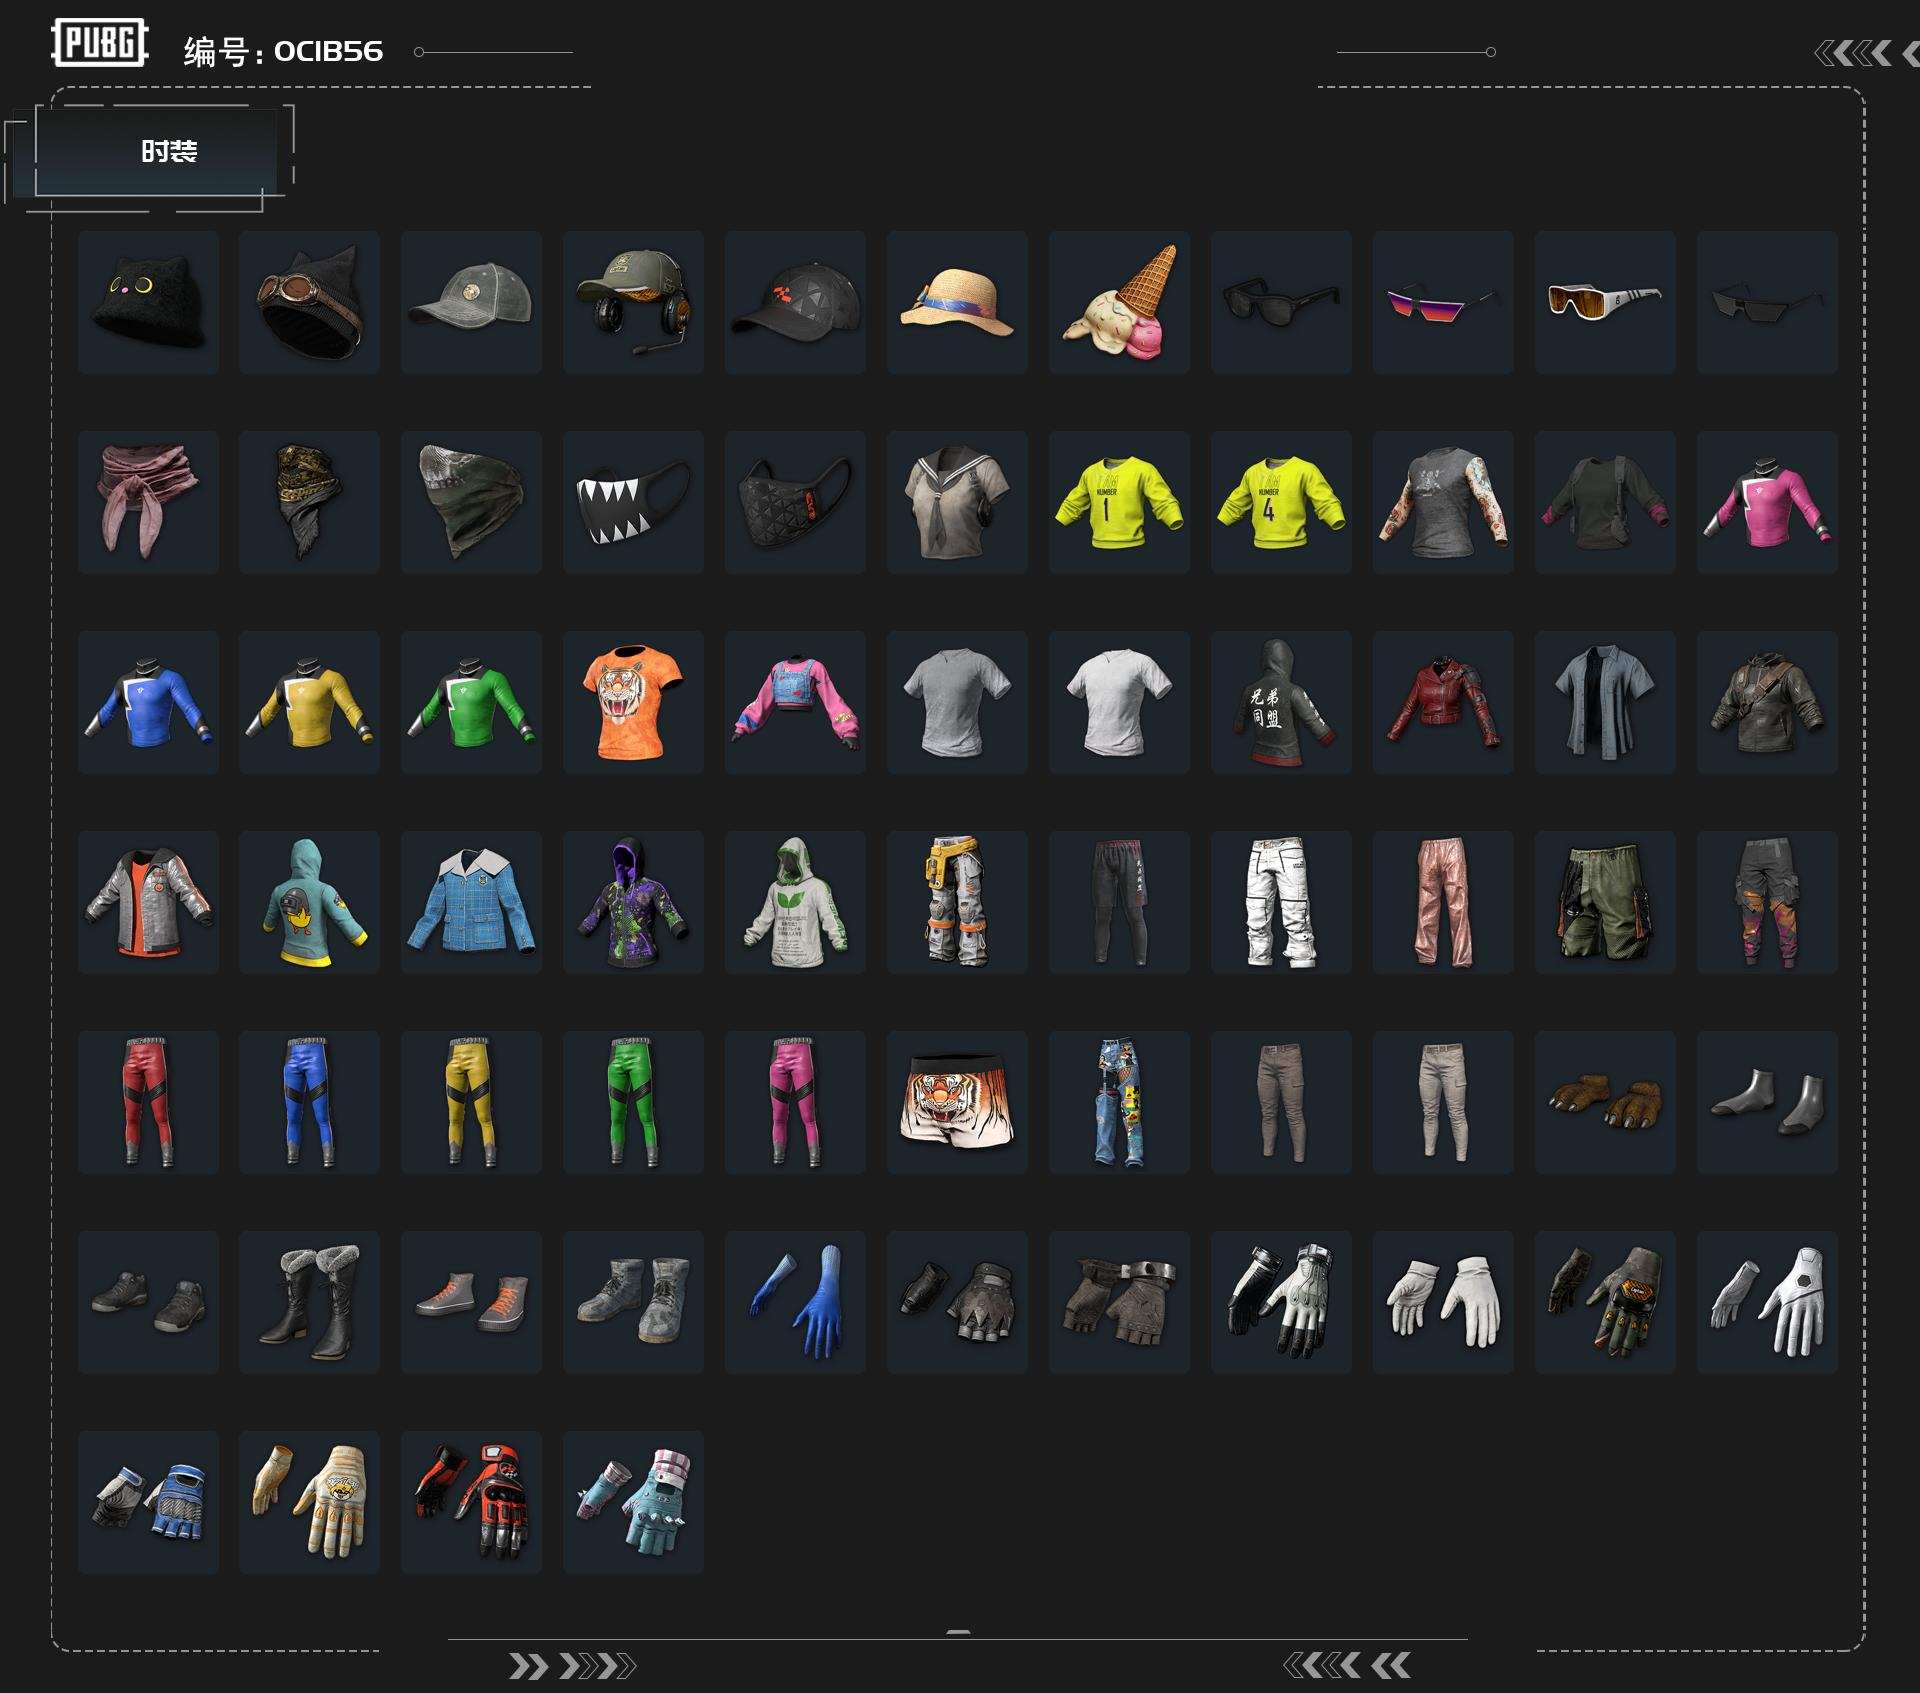Select the blue latex gloves
The width and height of the screenshot is (1920, 1693).
[795, 1302]
